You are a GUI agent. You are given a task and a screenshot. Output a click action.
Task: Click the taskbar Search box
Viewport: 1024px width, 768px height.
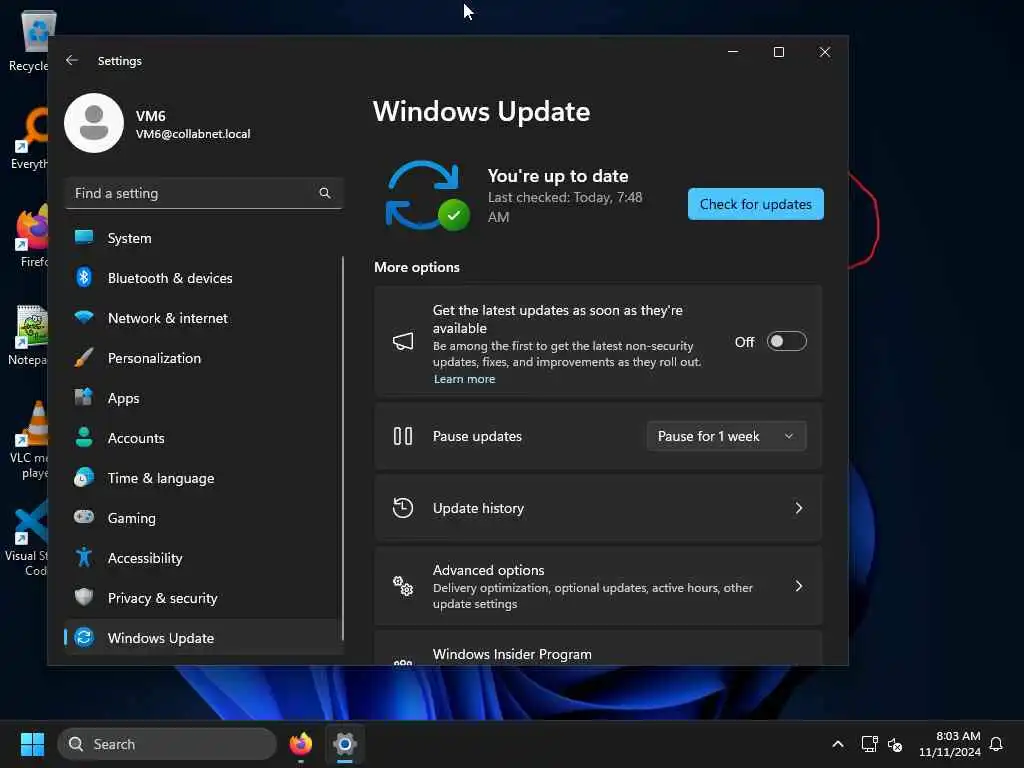[x=167, y=744]
